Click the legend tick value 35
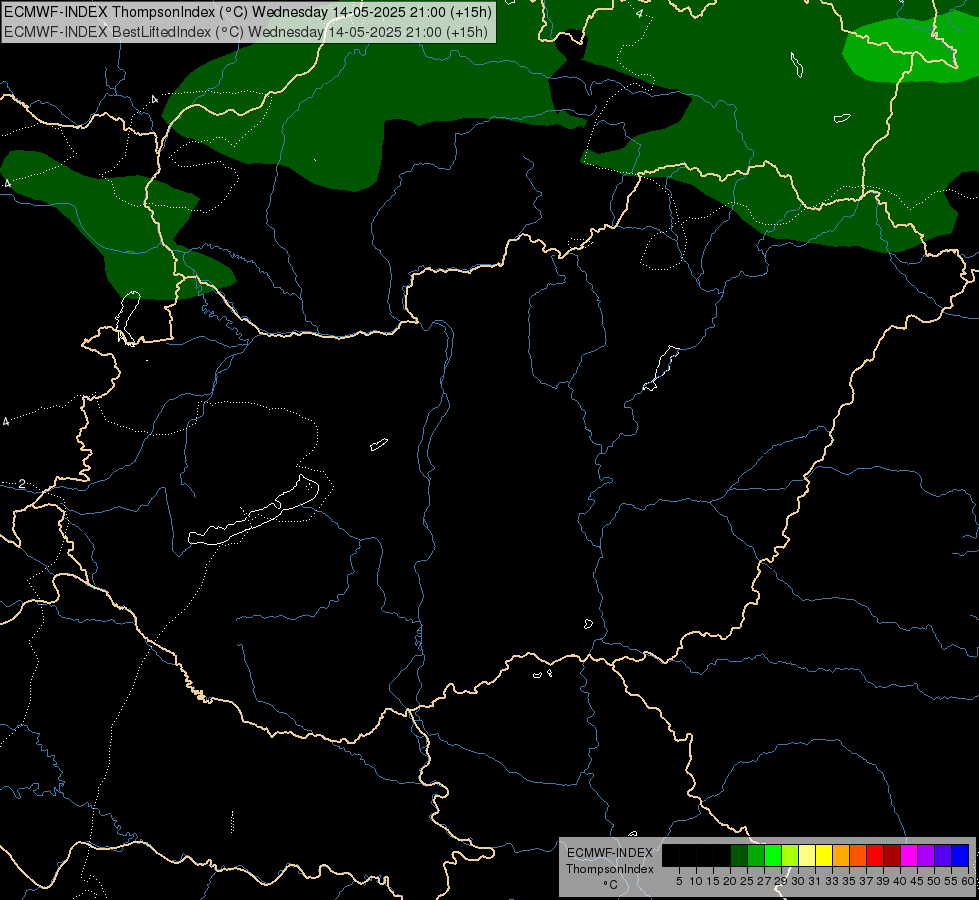This screenshot has width=979, height=900. (x=849, y=881)
